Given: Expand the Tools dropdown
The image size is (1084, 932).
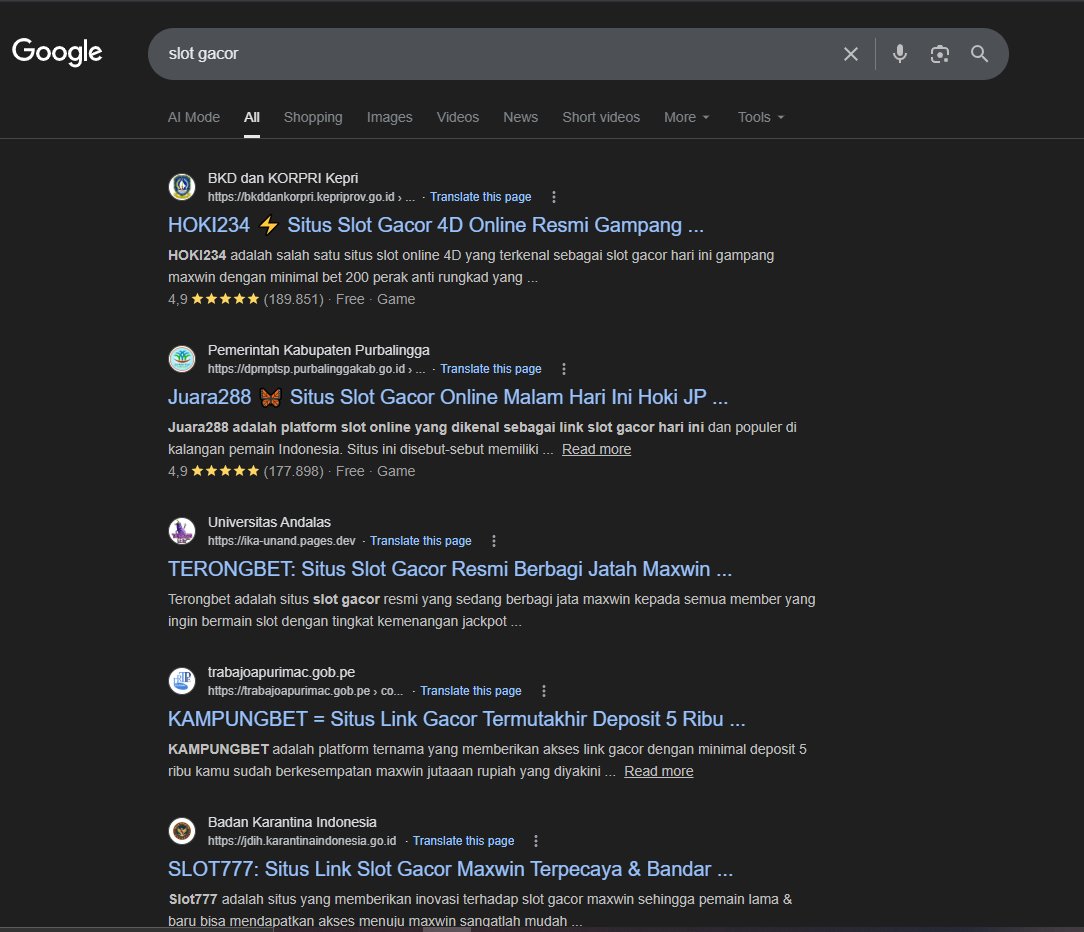Looking at the screenshot, I should [x=760, y=118].
